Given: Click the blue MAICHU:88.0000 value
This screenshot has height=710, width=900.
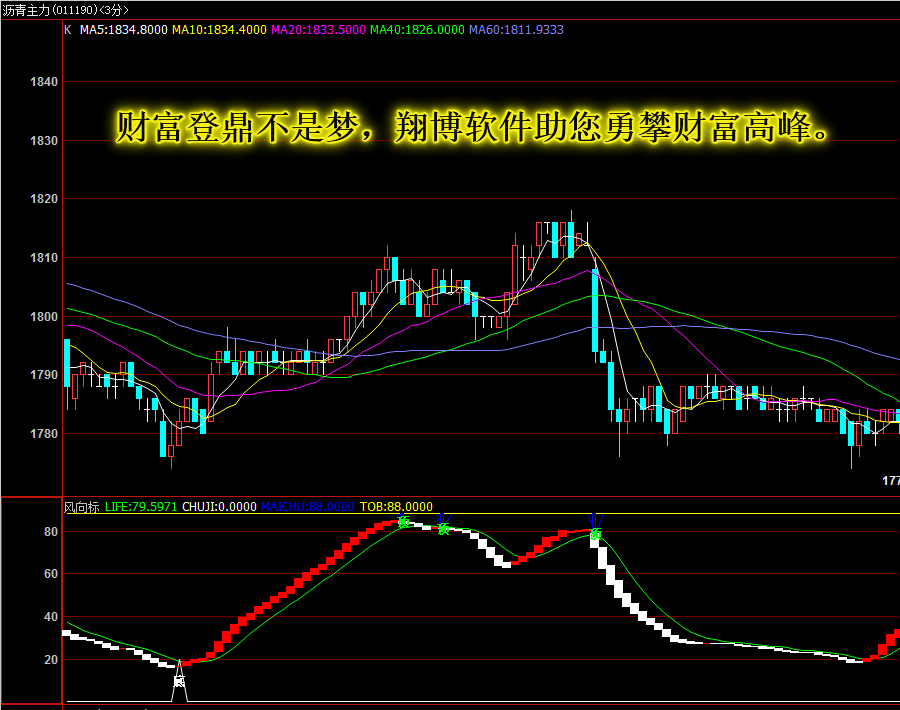Looking at the screenshot, I should pos(307,507).
